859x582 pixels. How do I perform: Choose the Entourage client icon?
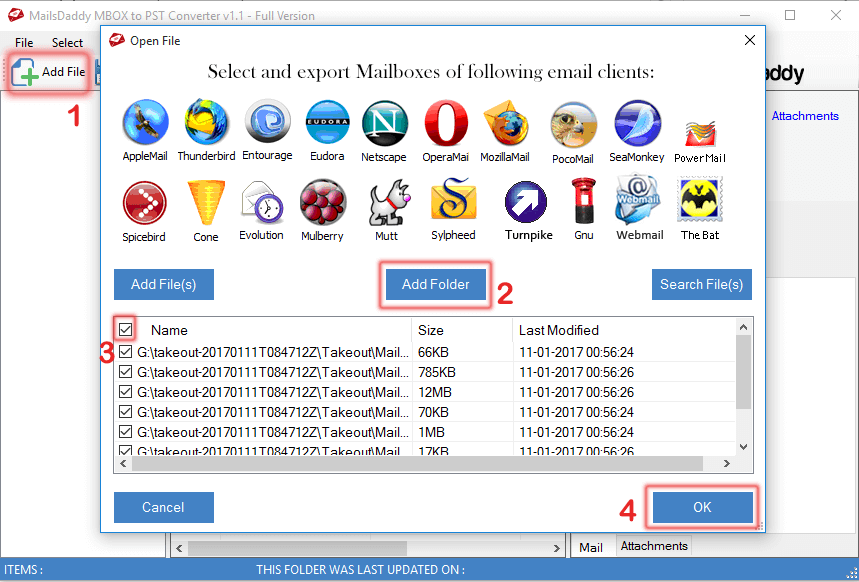pyautogui.click(x=267, y=122)
